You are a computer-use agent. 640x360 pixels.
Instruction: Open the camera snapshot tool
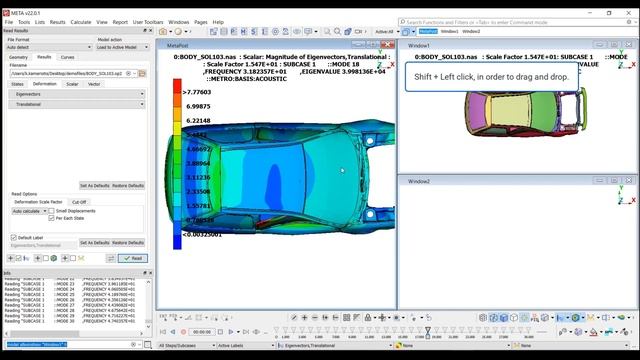tap(163, 31)
